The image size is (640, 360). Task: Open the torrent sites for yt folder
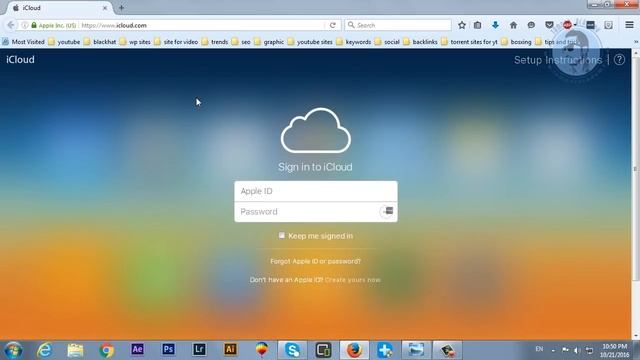pyautogui.click(x=469, y=42)
